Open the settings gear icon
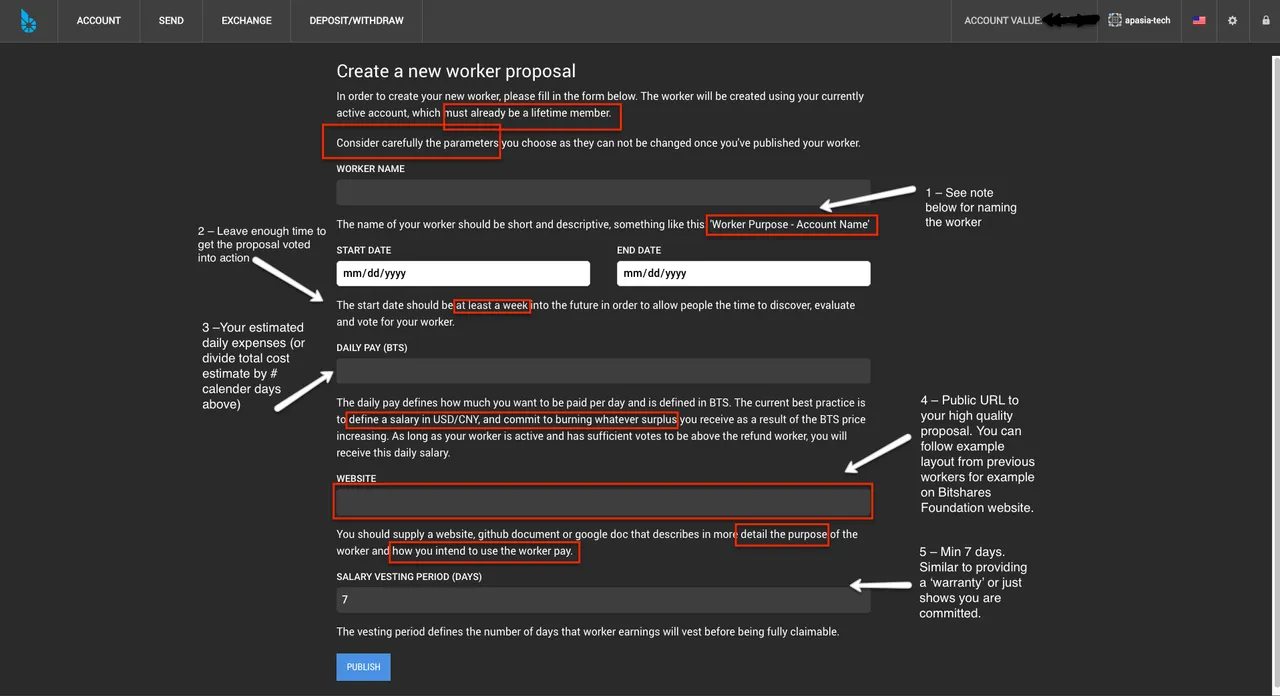 tap(1232, 20)
